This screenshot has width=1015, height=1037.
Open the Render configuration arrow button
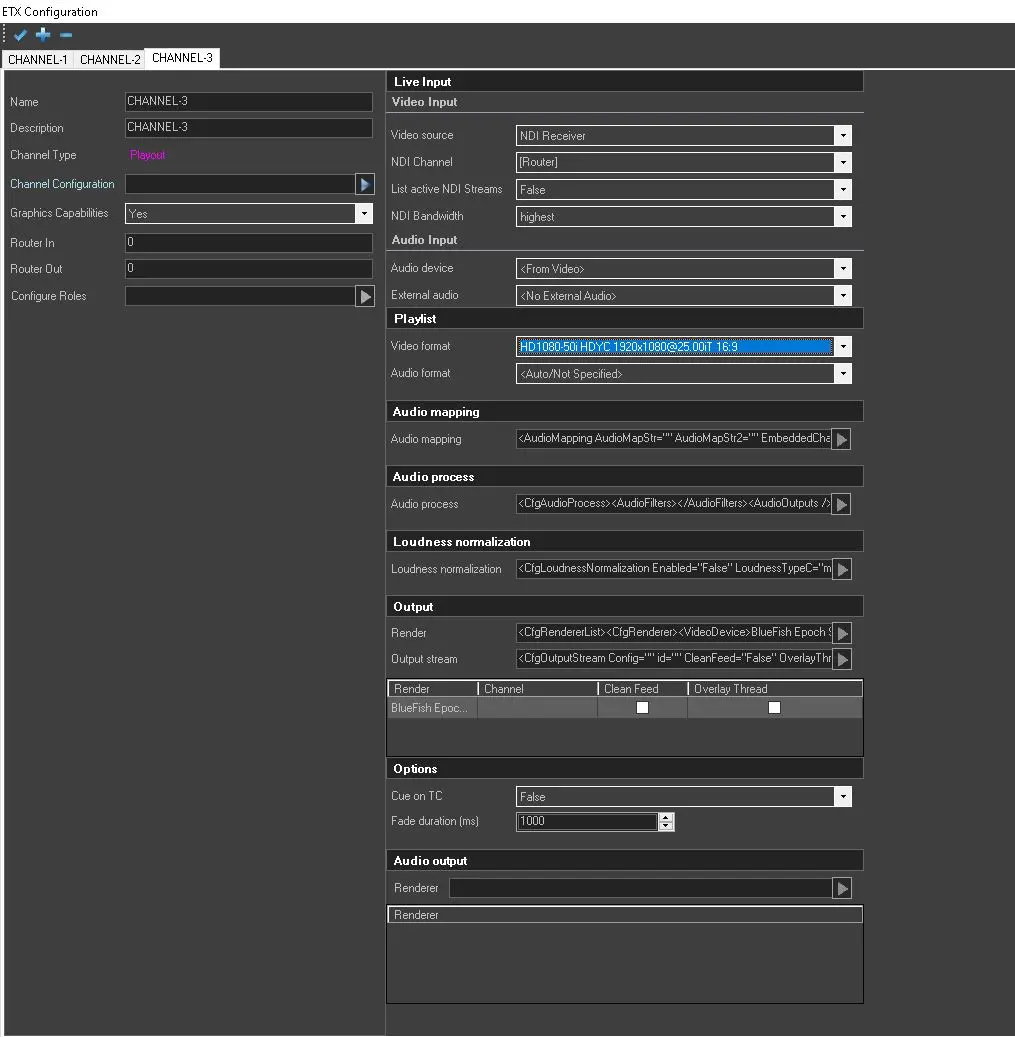click(842, 634)
